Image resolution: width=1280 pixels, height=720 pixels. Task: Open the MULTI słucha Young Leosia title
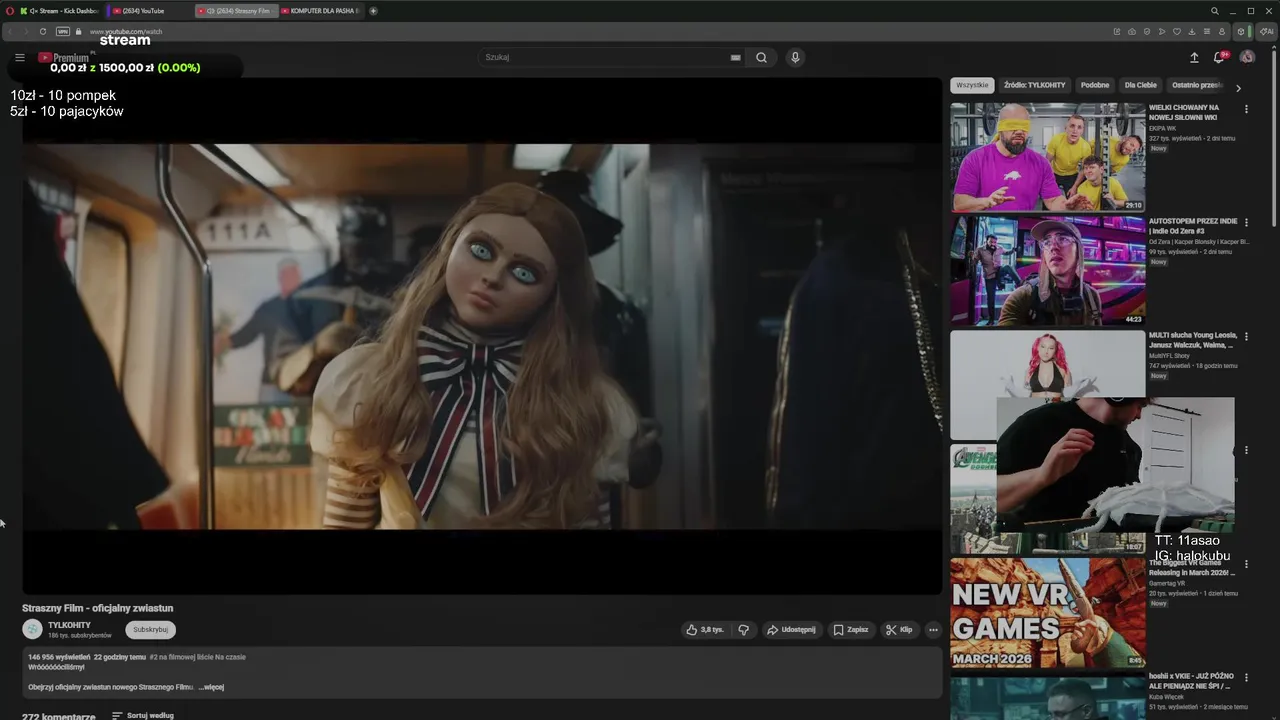(x=1193, y=340)
